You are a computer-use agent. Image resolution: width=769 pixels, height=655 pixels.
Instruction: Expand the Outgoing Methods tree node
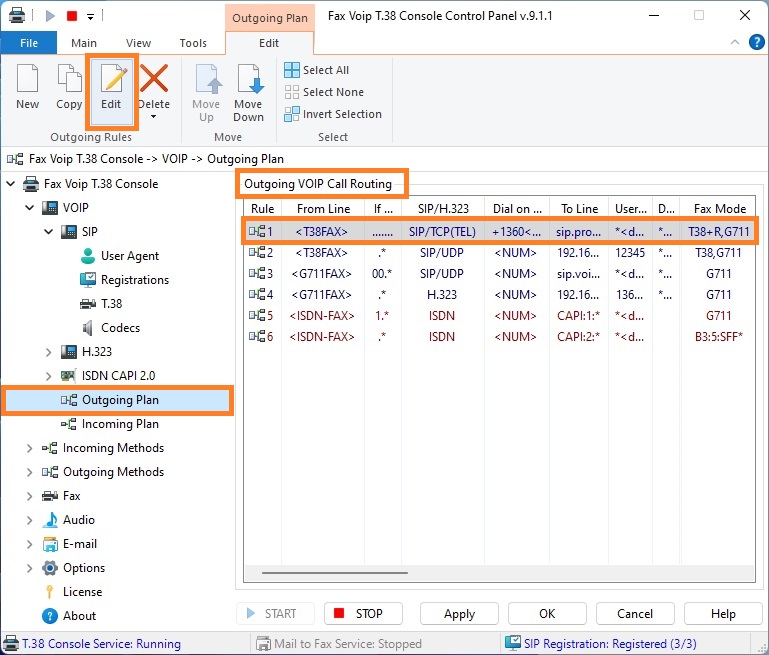[x=29, y=472]
